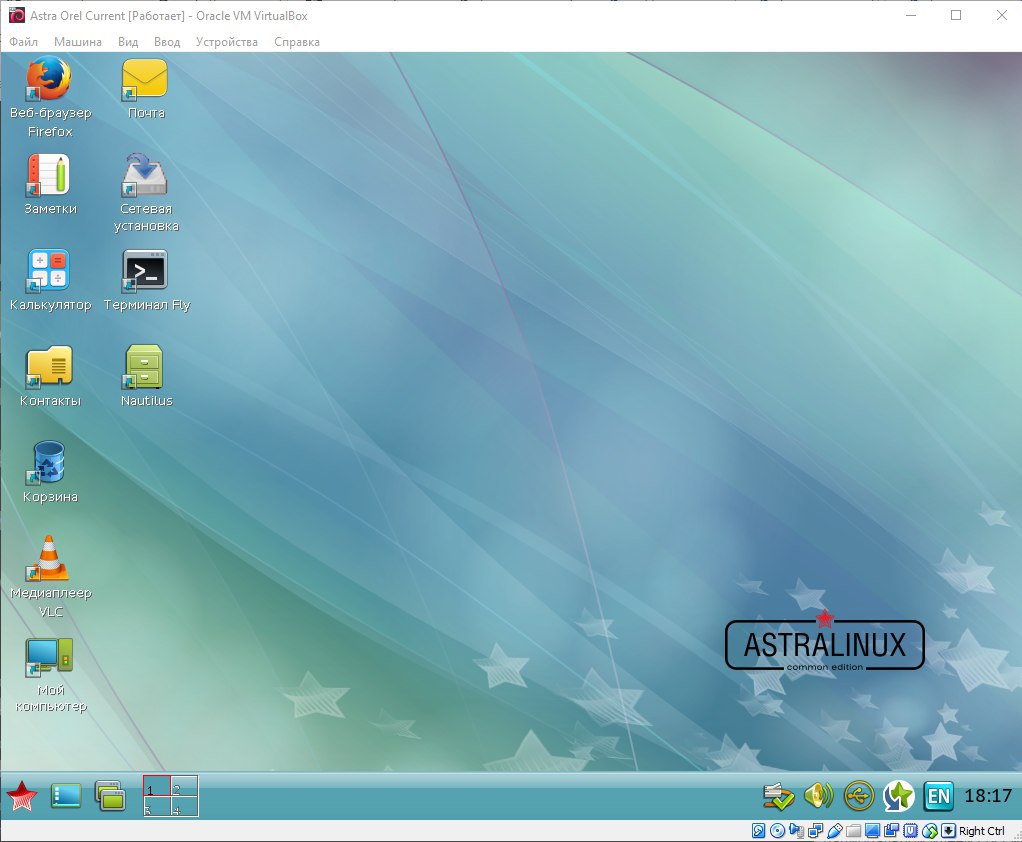Open the Файл menu

(x=23, y=42)
